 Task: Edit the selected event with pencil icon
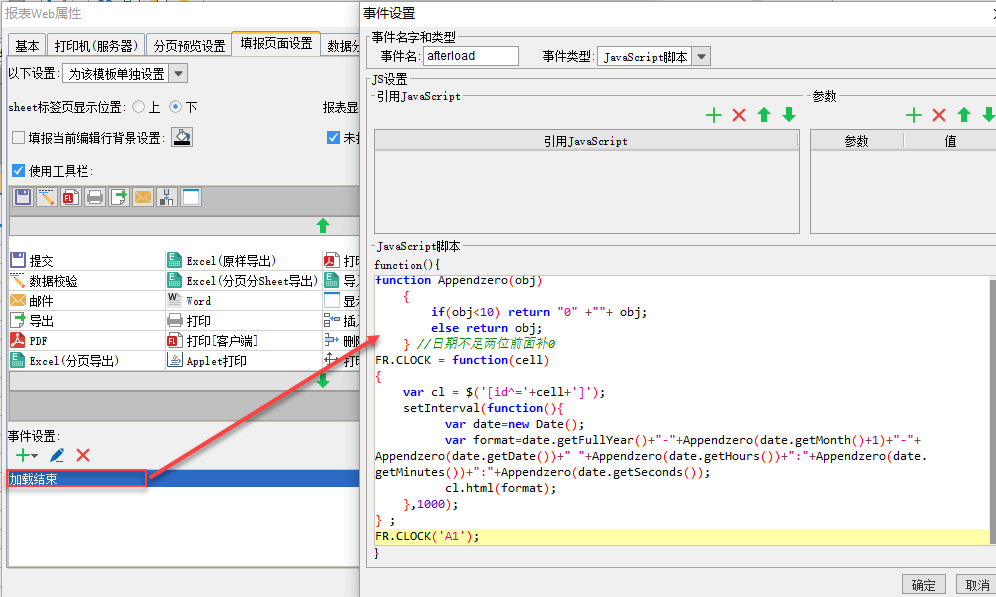click(57, 455)
